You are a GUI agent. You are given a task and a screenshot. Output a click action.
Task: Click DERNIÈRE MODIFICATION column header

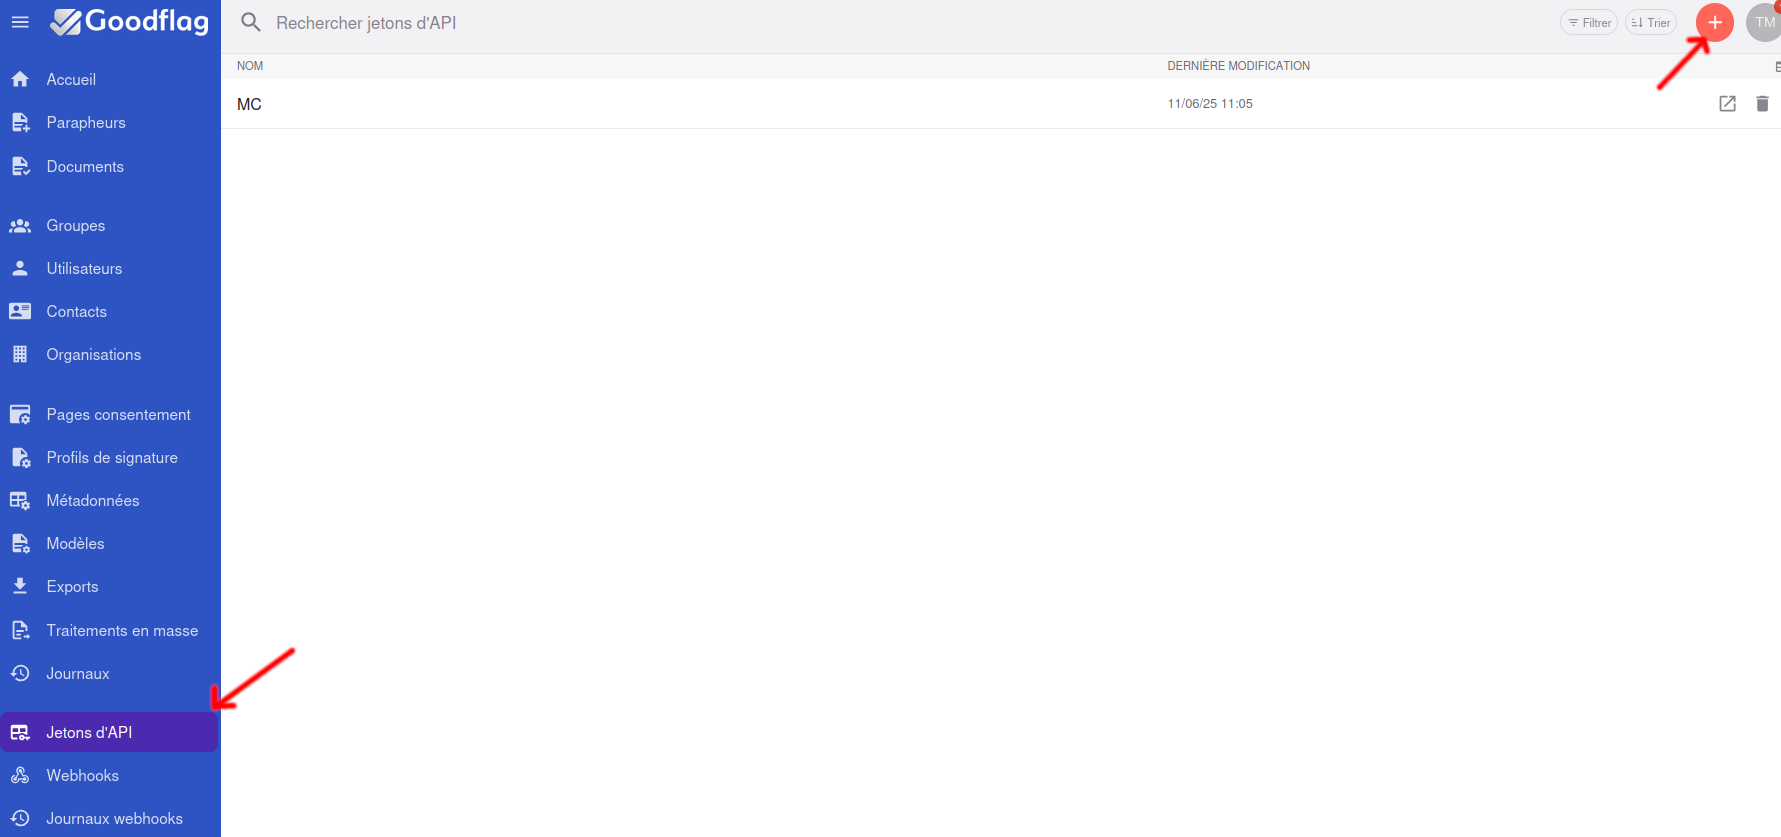(1238, 66)
